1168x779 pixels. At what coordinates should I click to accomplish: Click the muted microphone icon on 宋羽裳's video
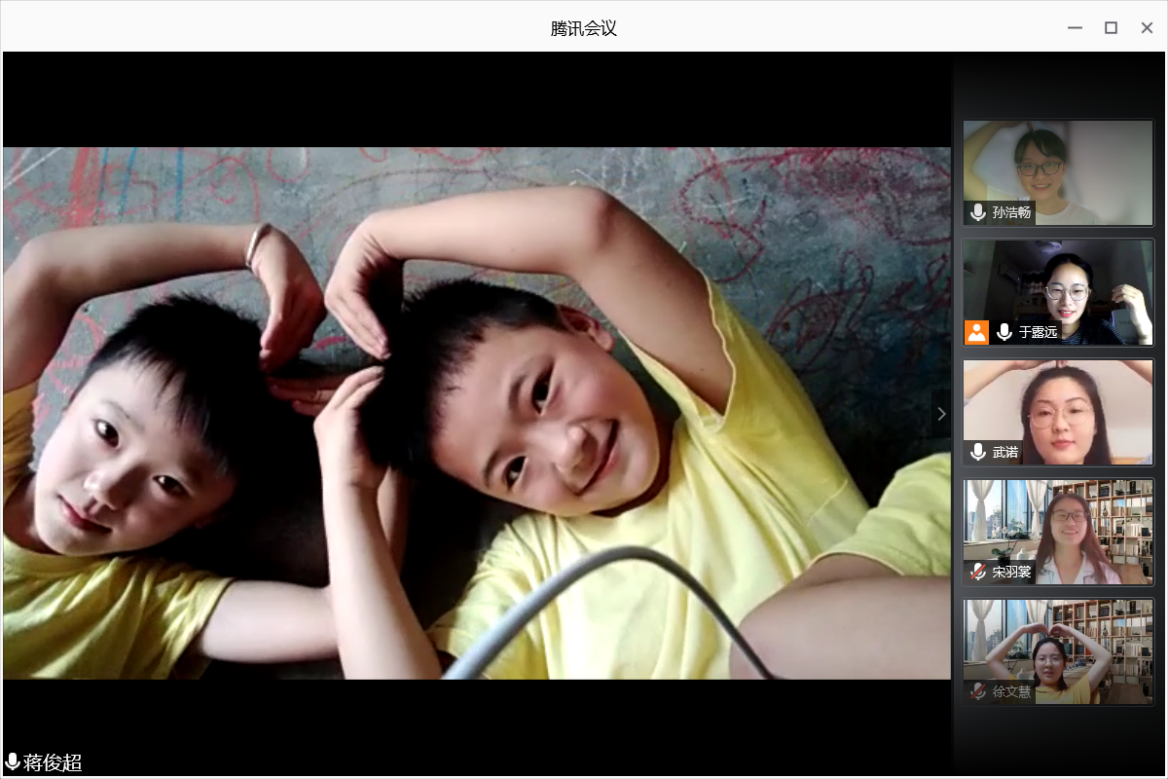pyautogui.click(x=977, y=572)
